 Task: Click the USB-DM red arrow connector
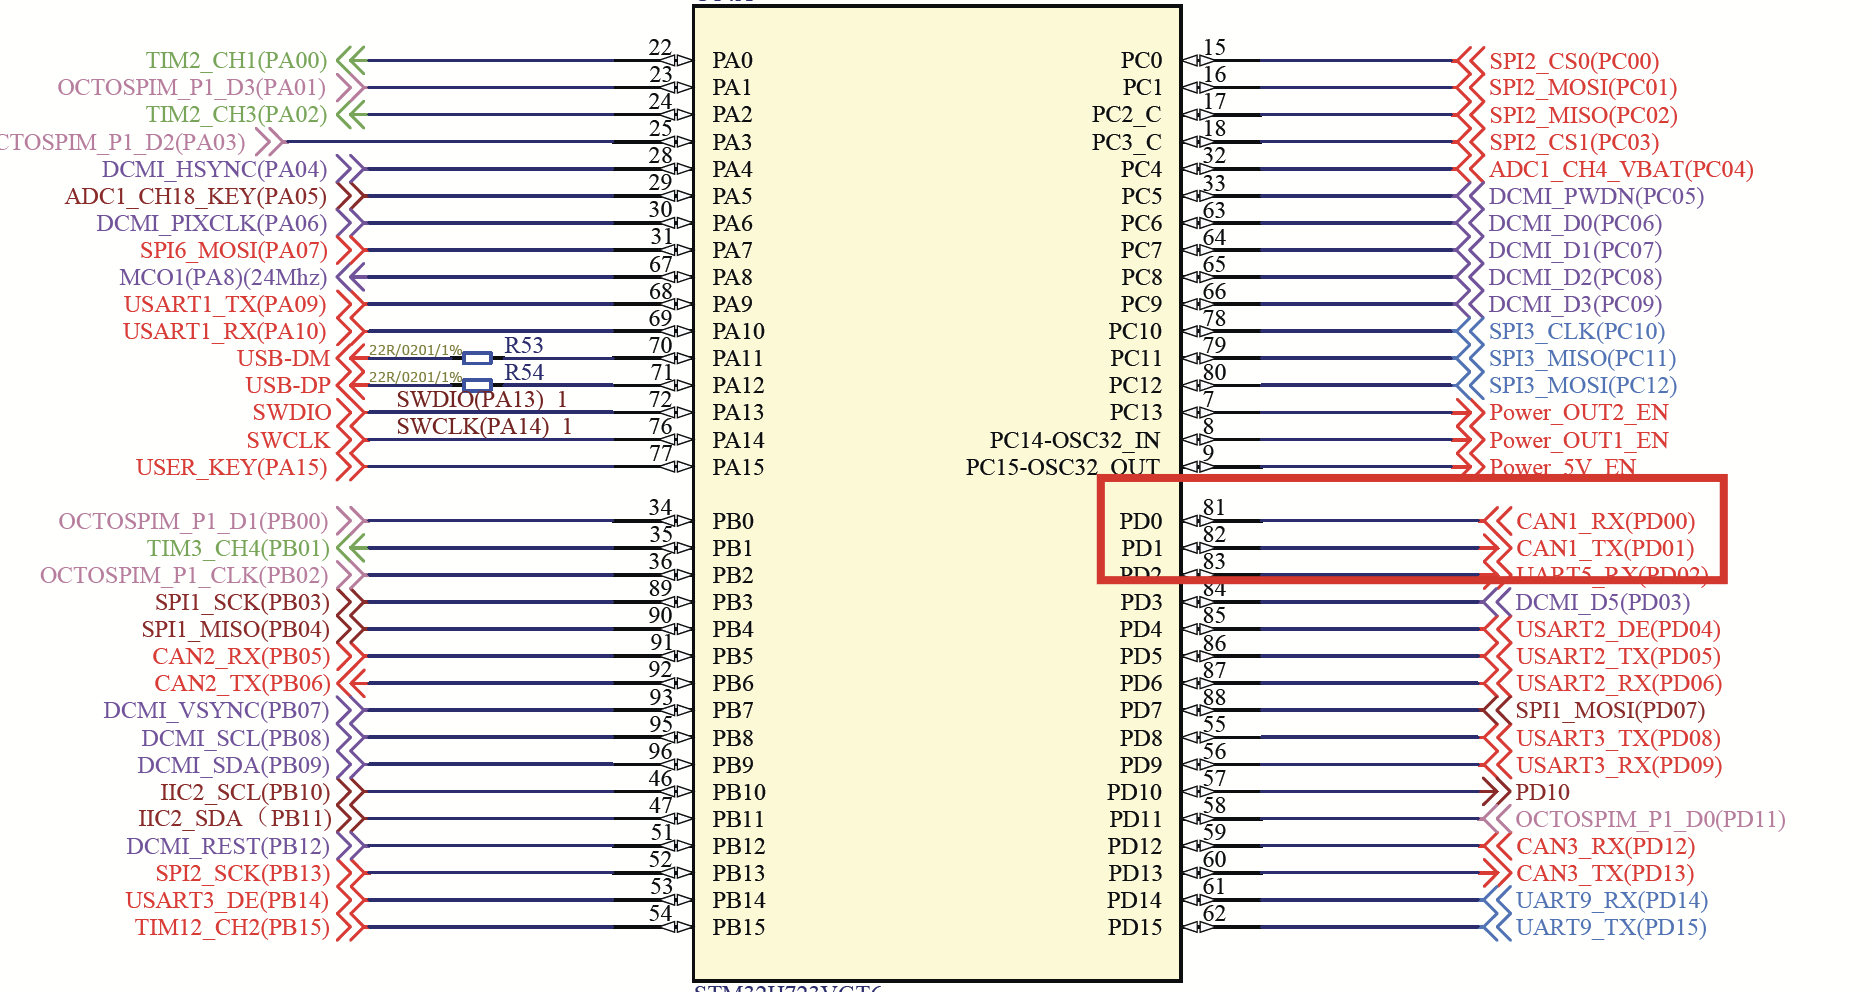[x=350, y=358]
